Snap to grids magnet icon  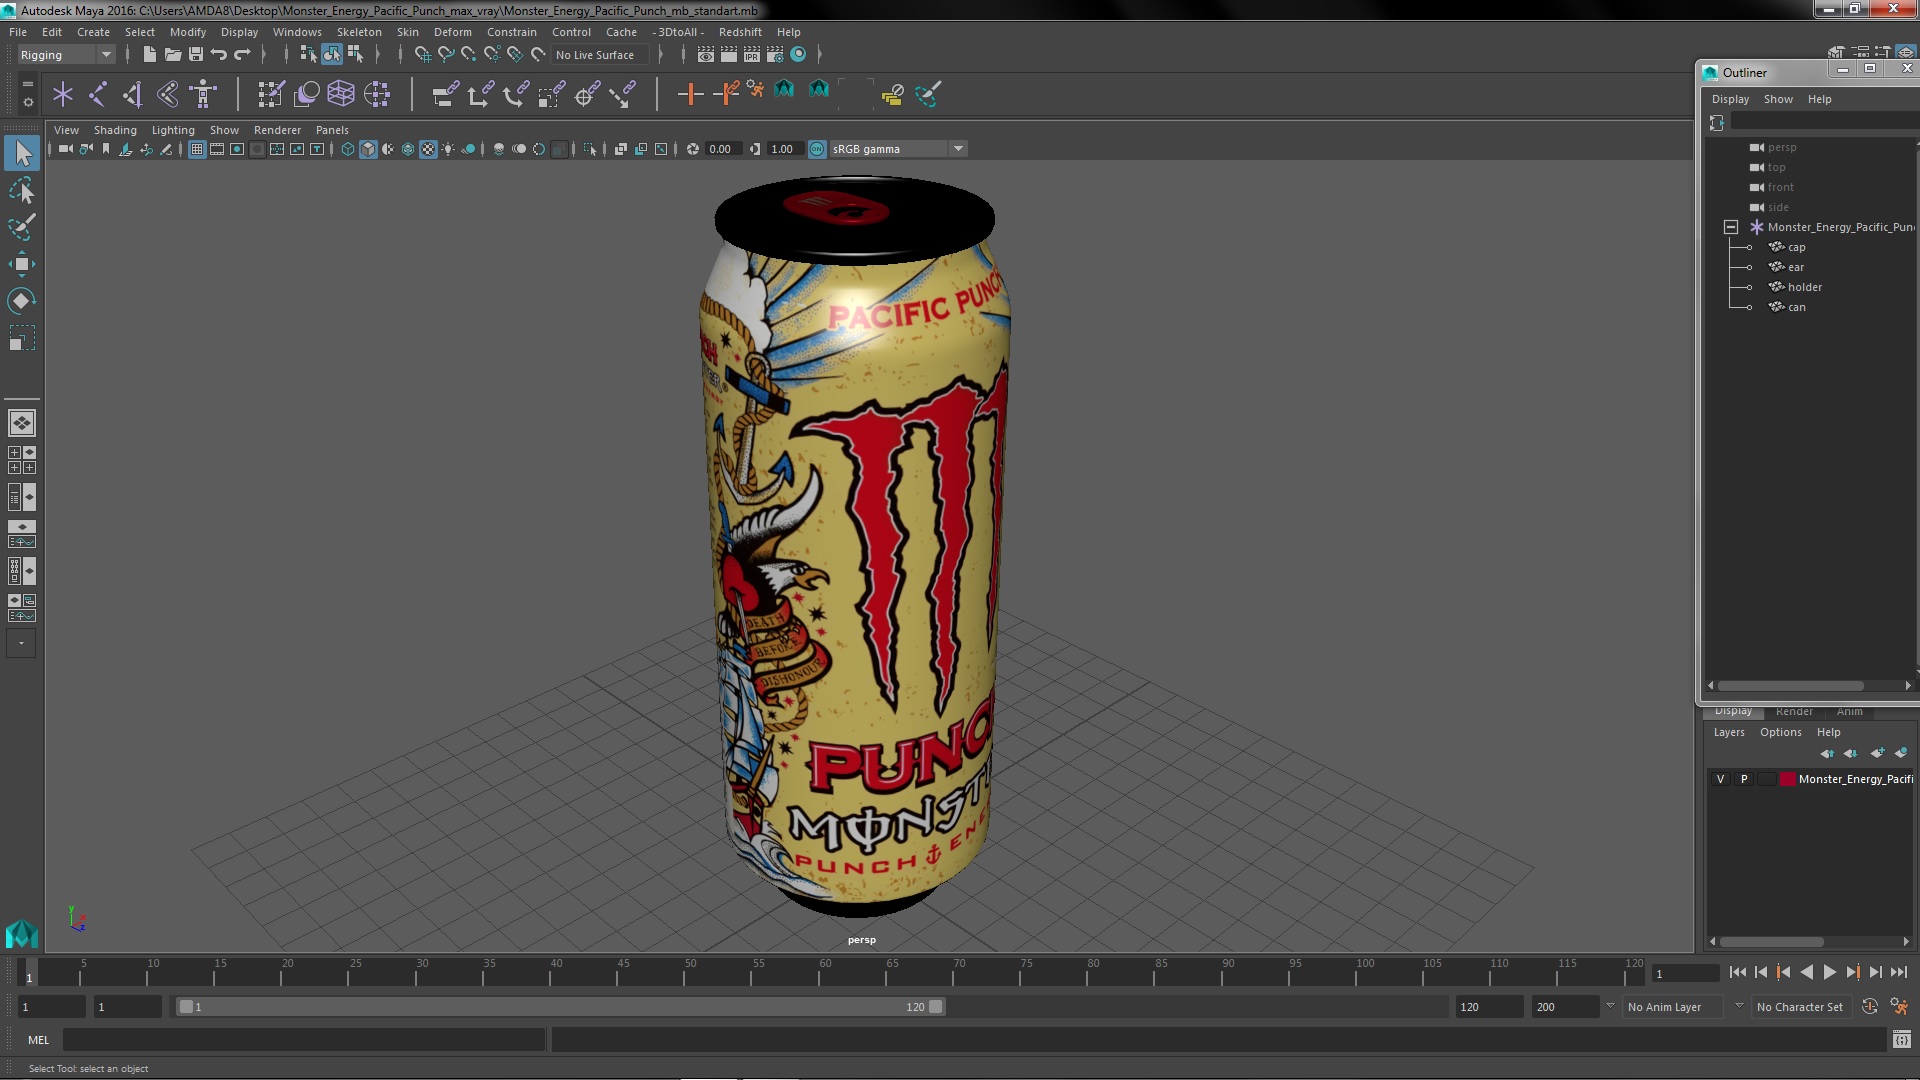point(422,54)
